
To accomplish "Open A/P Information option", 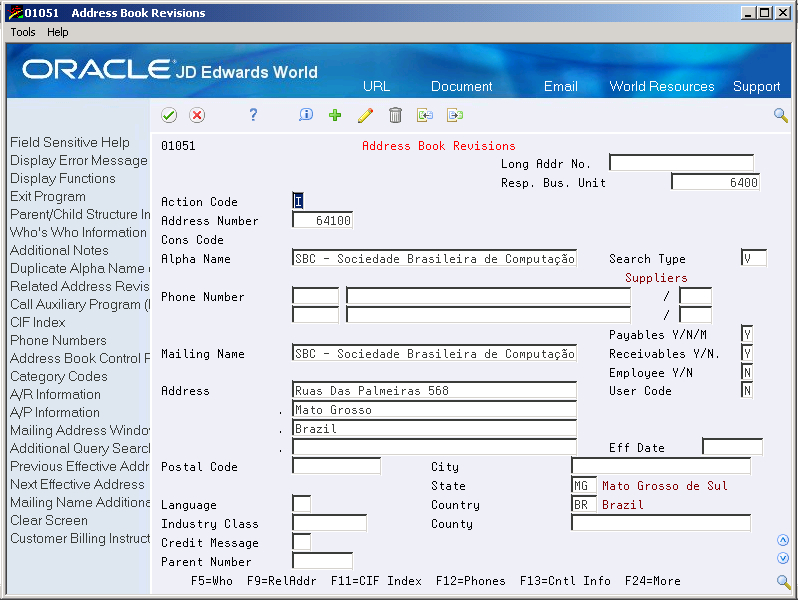I will (54, 412).
